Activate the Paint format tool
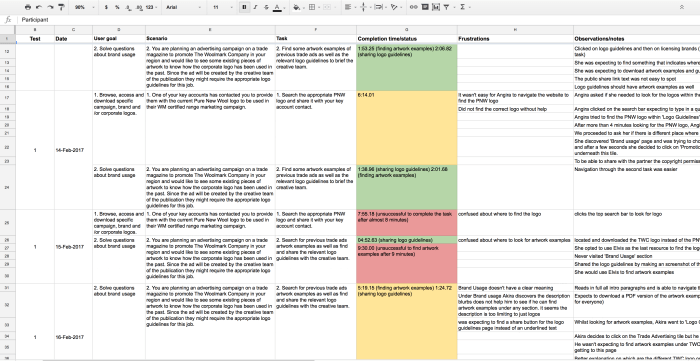Screen dimensions: 700x361 (x=61, y=7)
